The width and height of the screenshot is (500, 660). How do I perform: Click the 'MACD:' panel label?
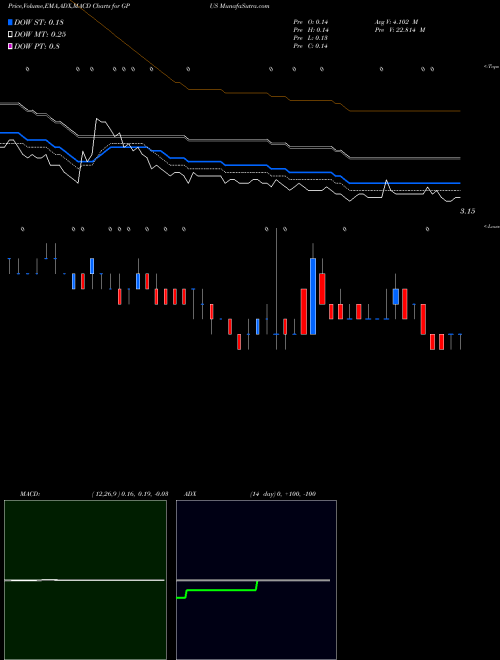coord(30,494)
